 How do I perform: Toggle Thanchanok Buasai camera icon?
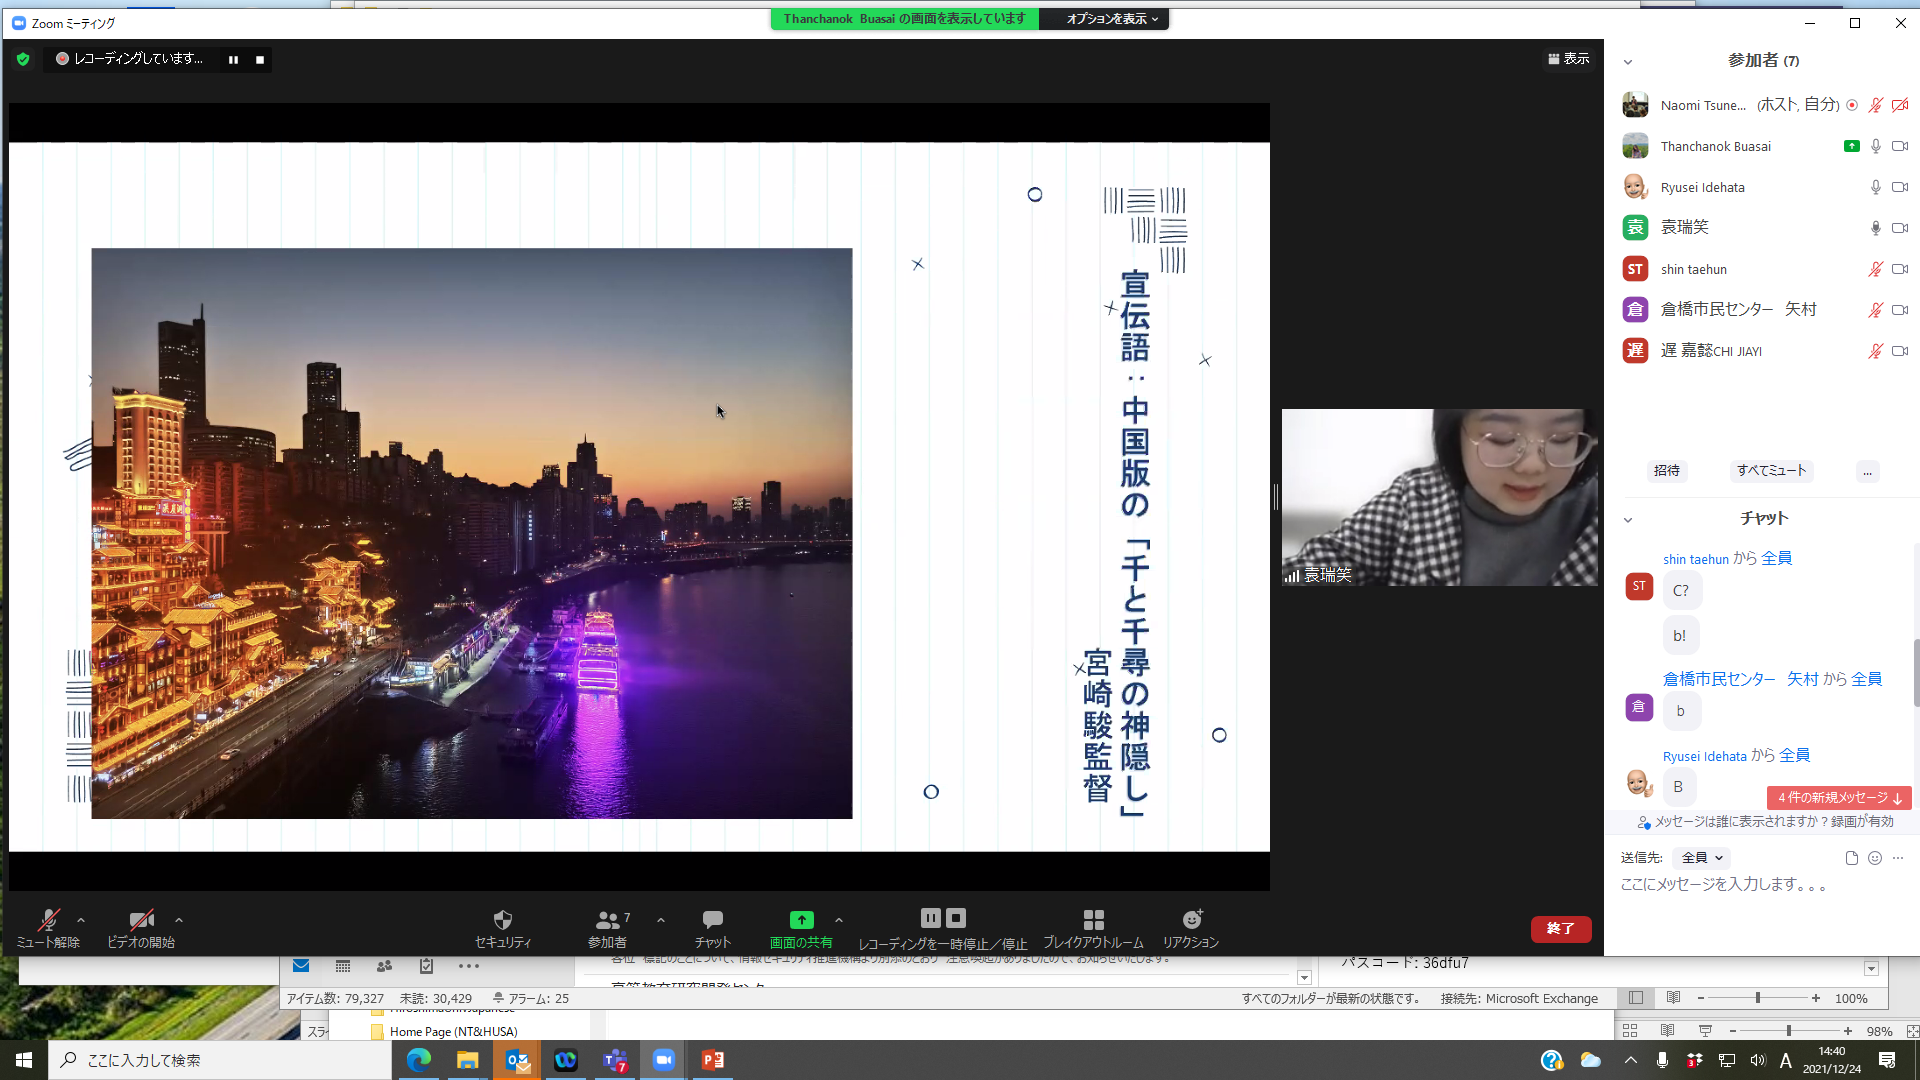(1900, 147)
